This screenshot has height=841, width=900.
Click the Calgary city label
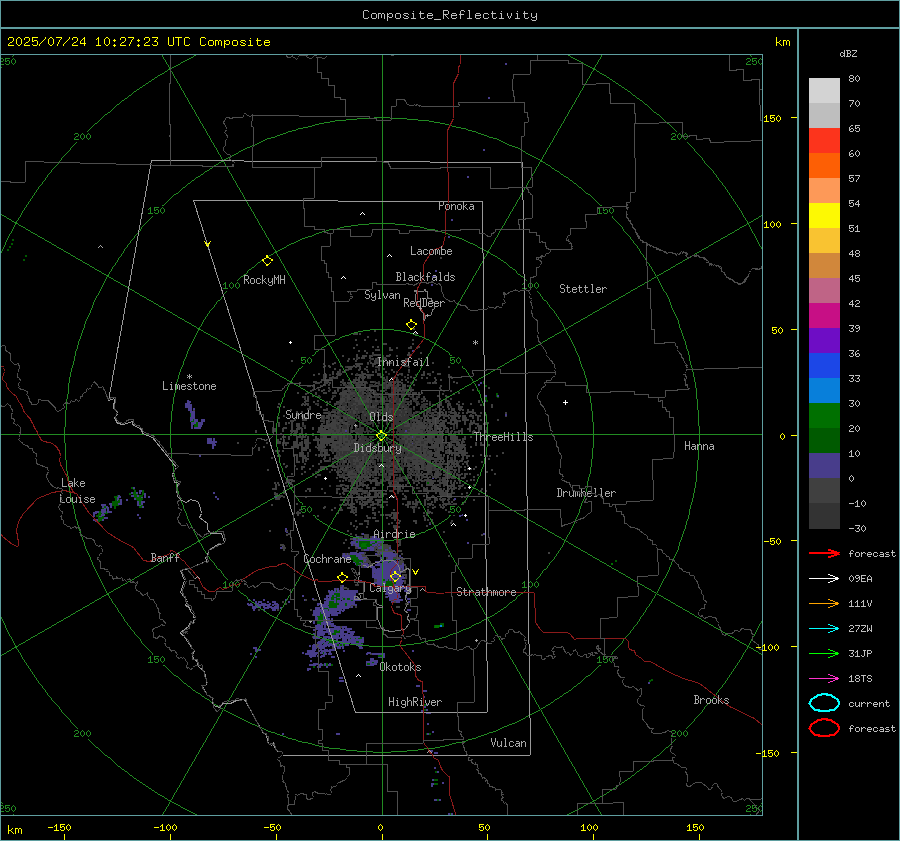pyautogui.click(x=390, y=588)
